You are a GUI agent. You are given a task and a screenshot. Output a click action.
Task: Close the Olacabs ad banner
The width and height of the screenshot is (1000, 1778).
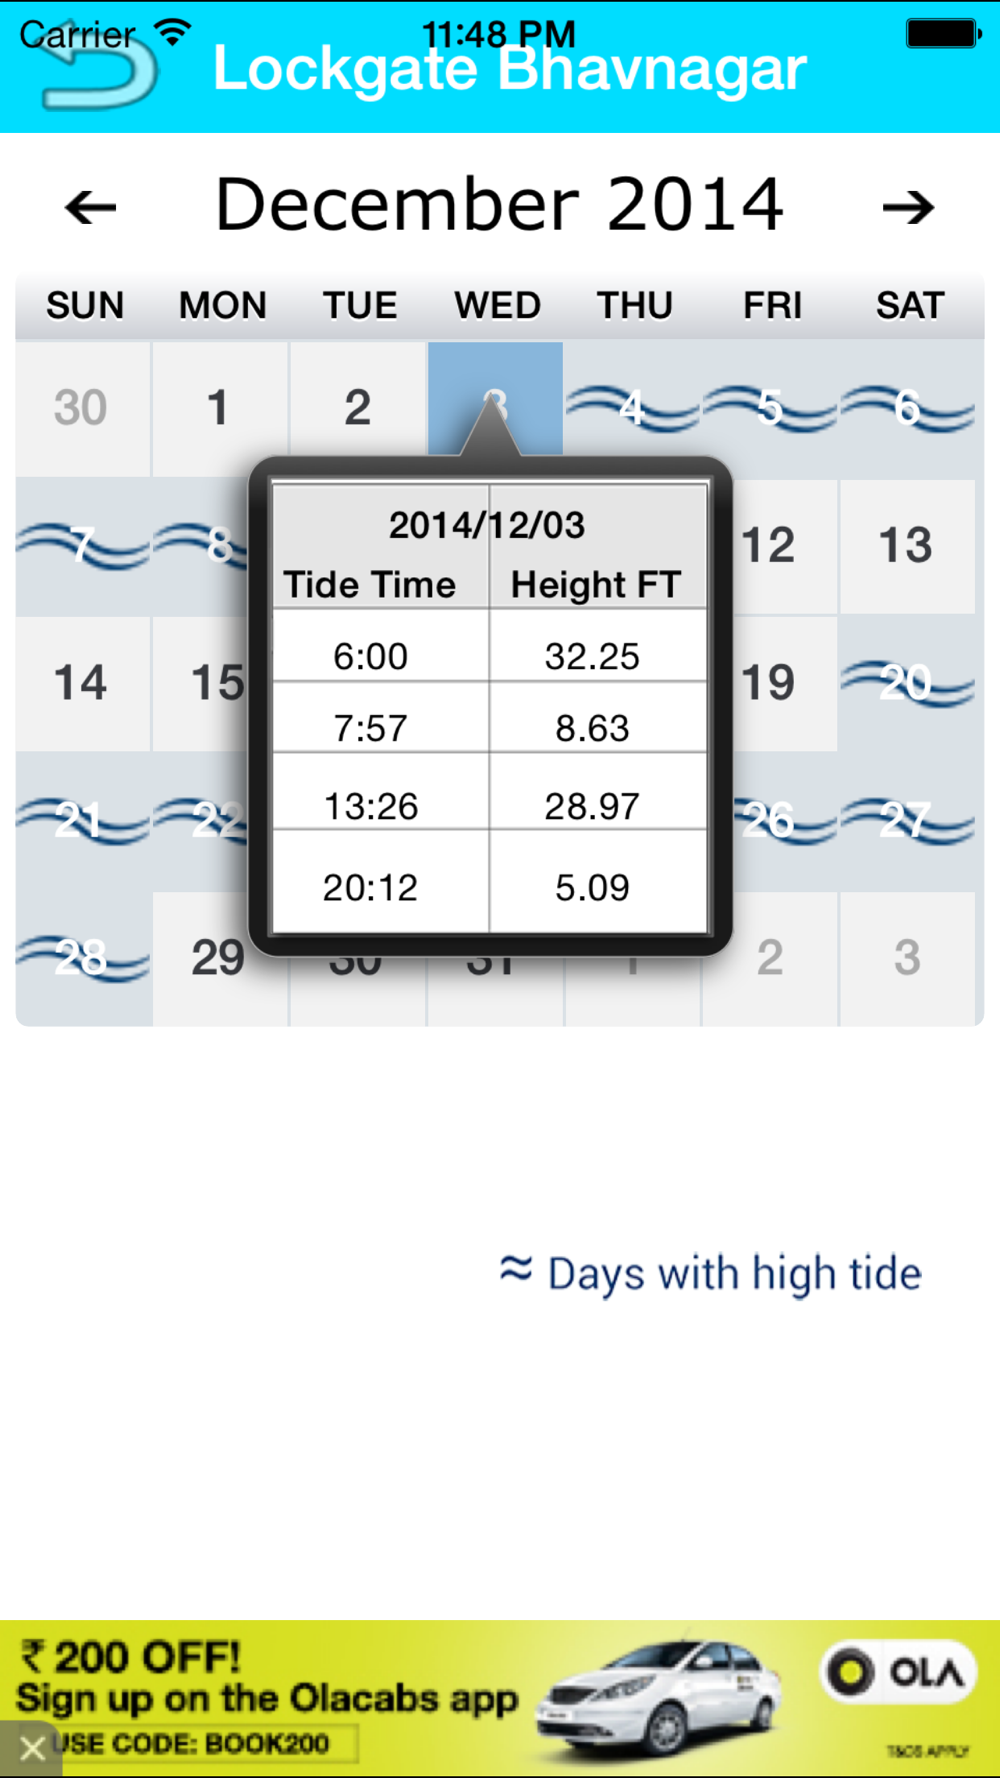pos(31,1748)
